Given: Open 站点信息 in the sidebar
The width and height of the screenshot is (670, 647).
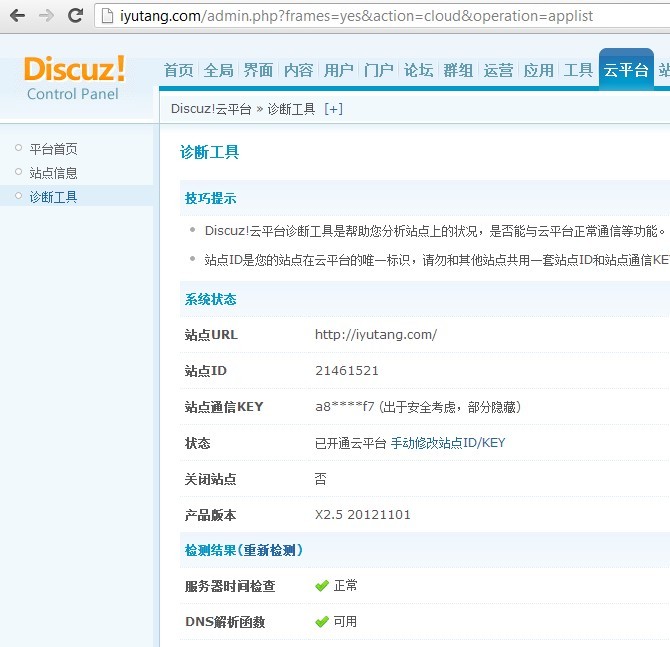Looking at the screenshot, I should pos(53,173).
